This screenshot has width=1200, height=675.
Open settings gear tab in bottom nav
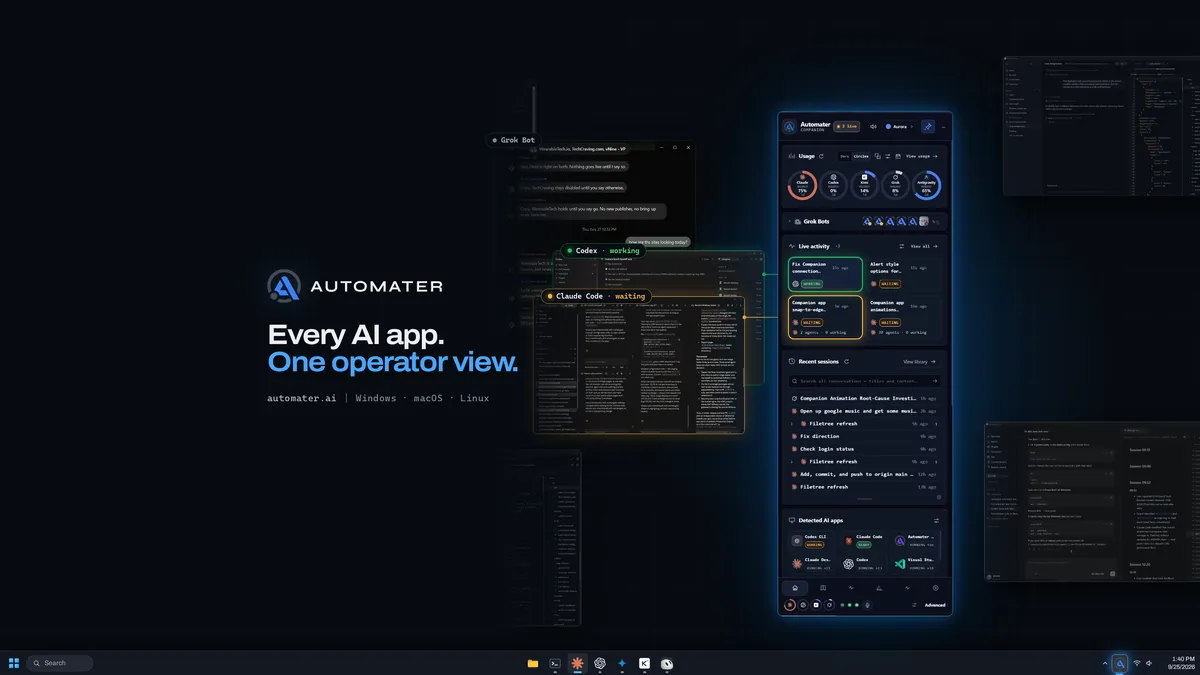pos(936,588)
